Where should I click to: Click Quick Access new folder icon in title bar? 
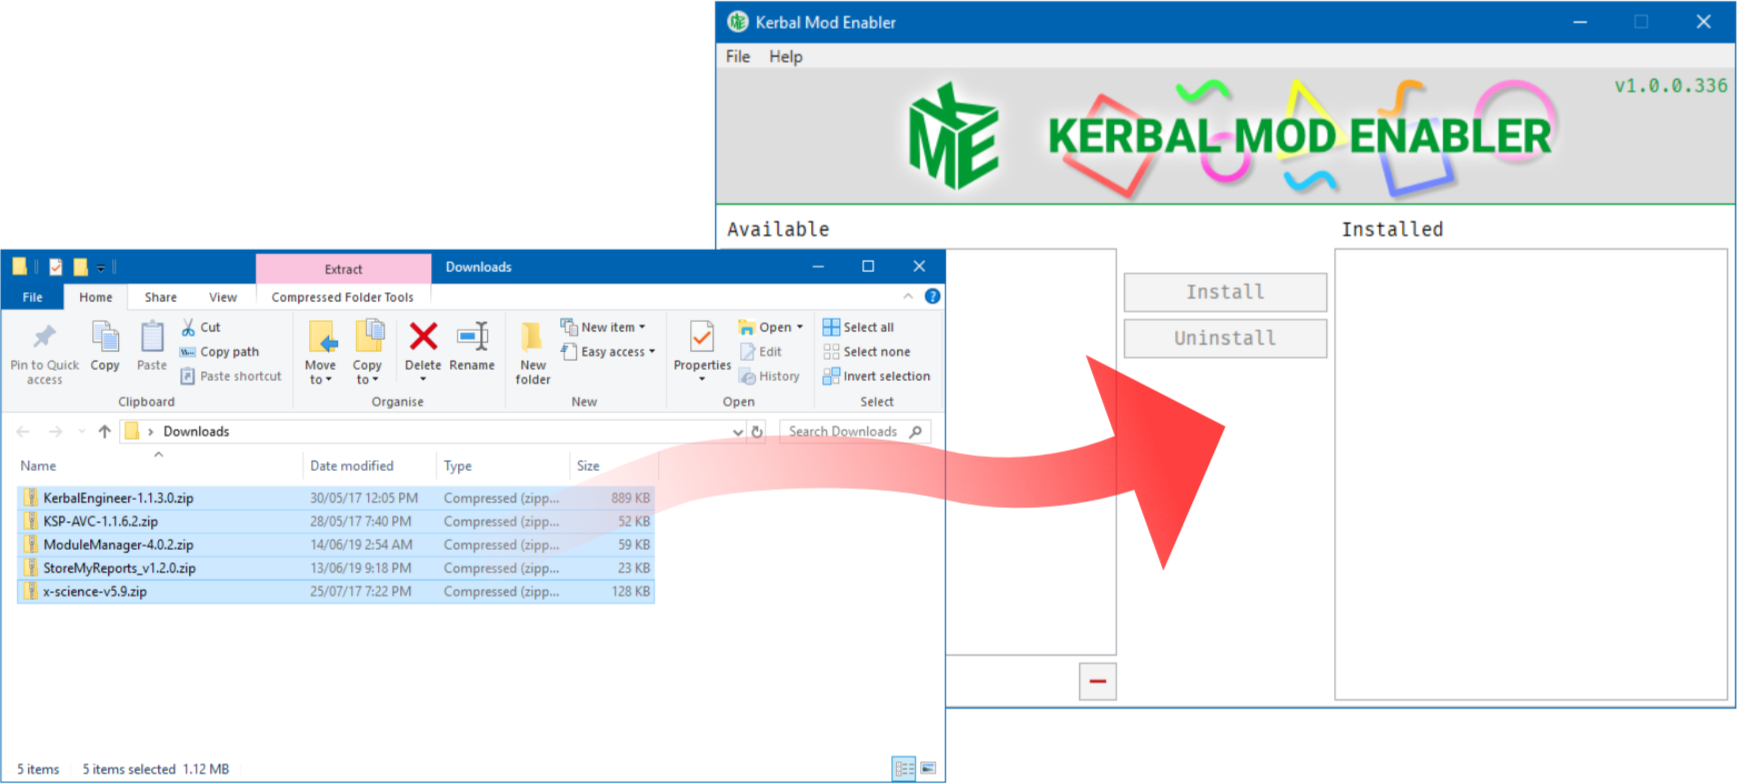point(80,267)
